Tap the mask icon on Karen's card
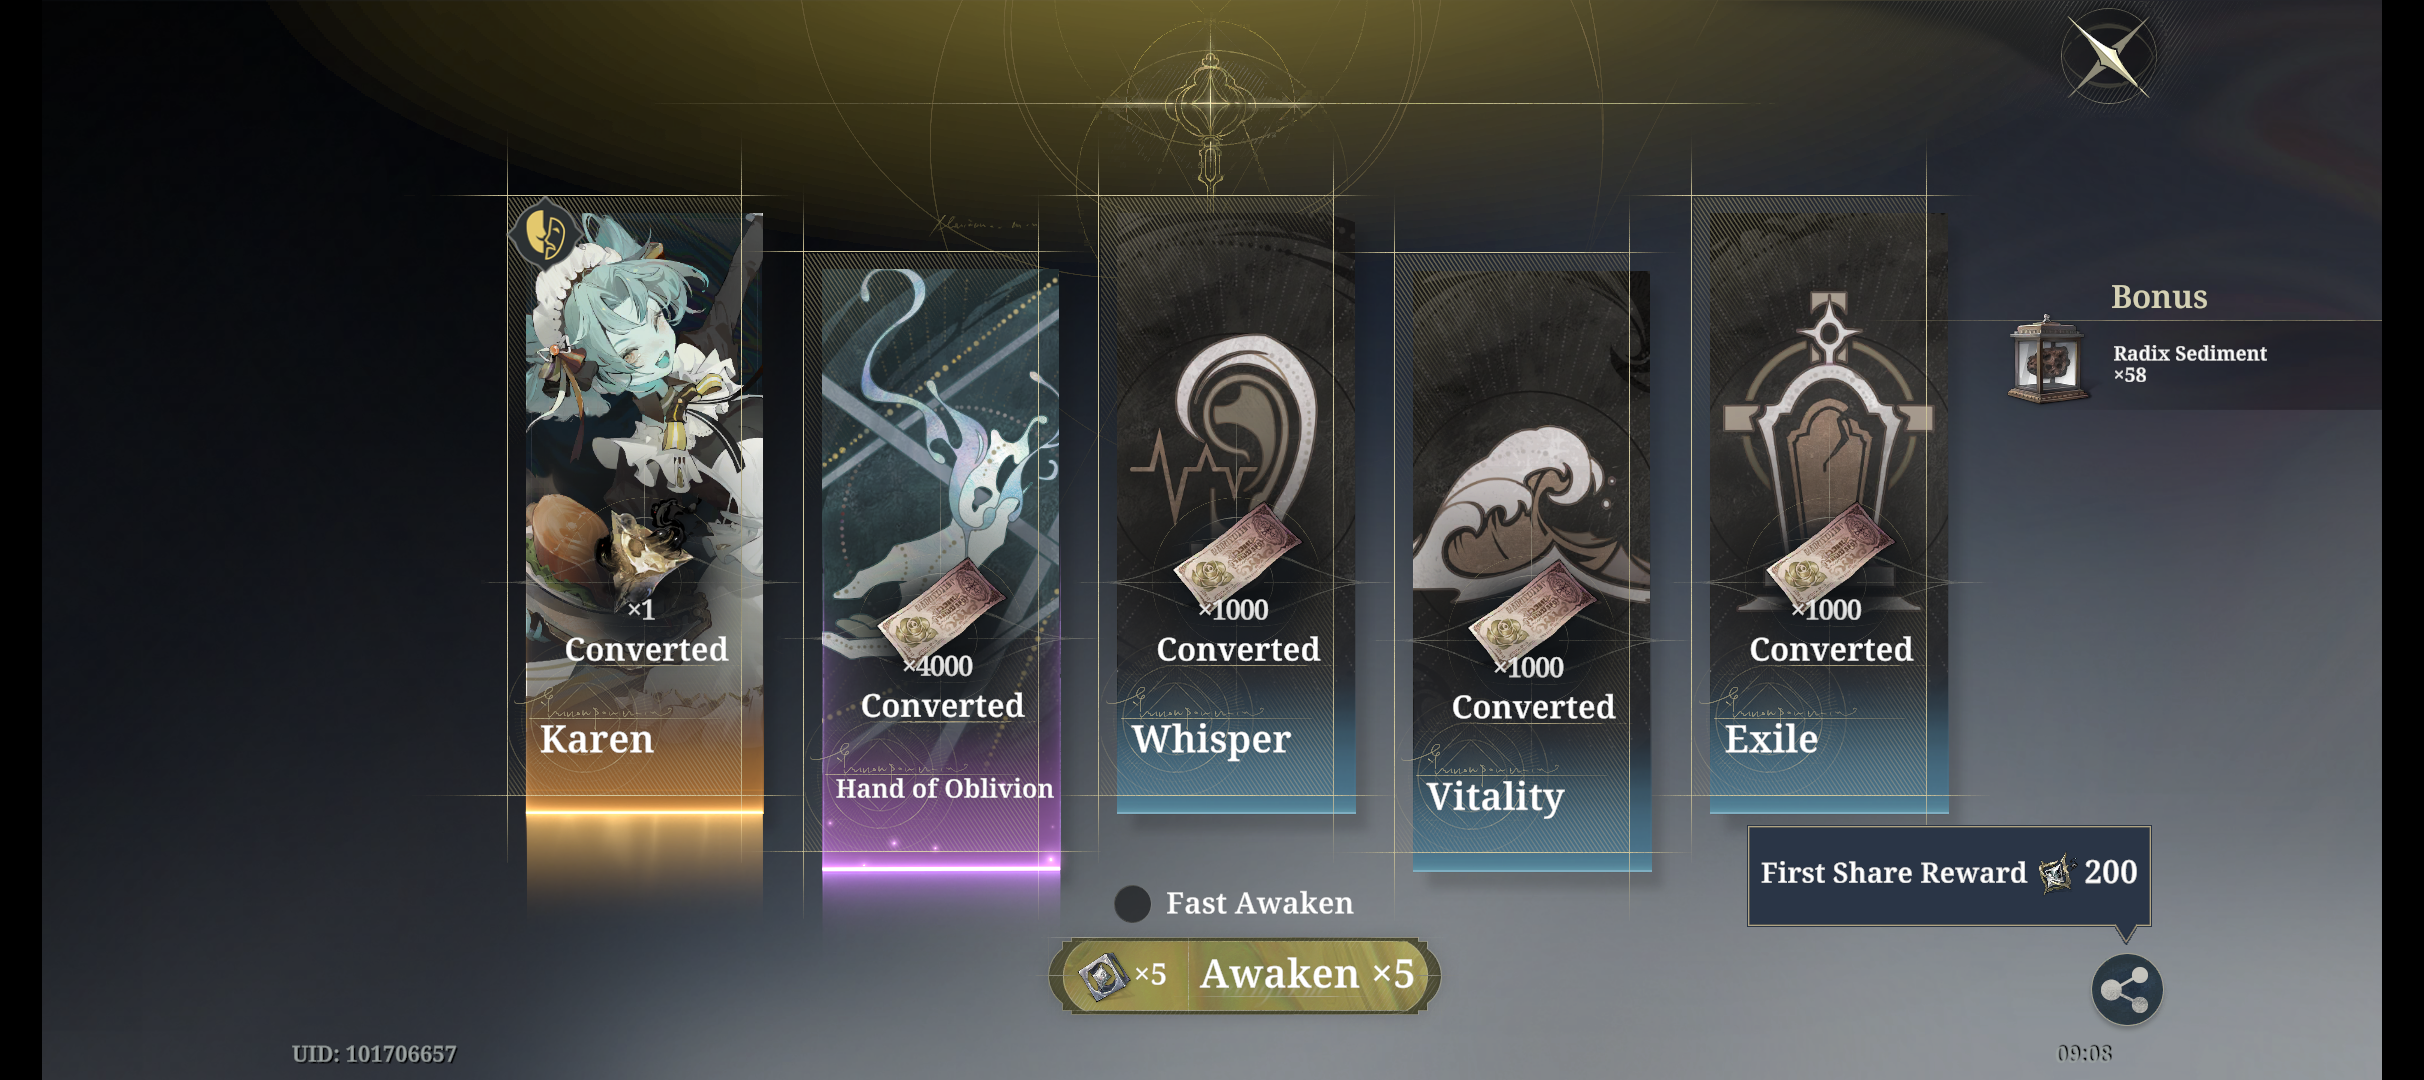 [x=545, y=232]
